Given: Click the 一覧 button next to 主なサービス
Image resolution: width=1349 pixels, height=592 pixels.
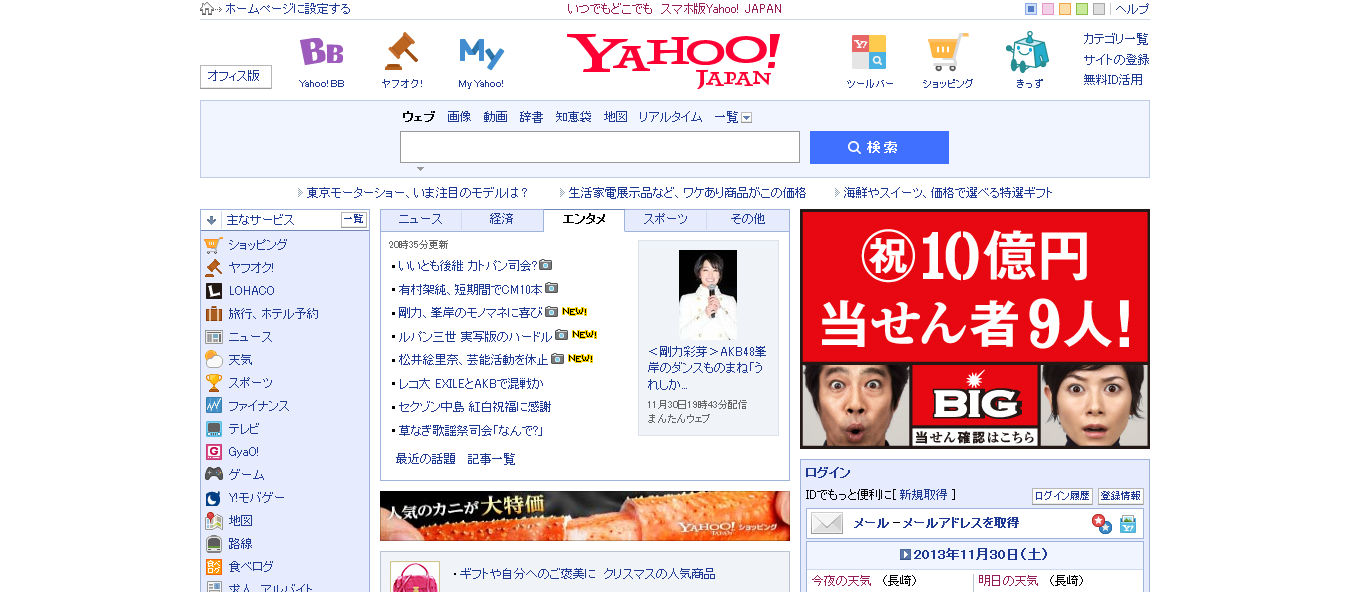Looking at the screenshot, I should coord(354,220).
